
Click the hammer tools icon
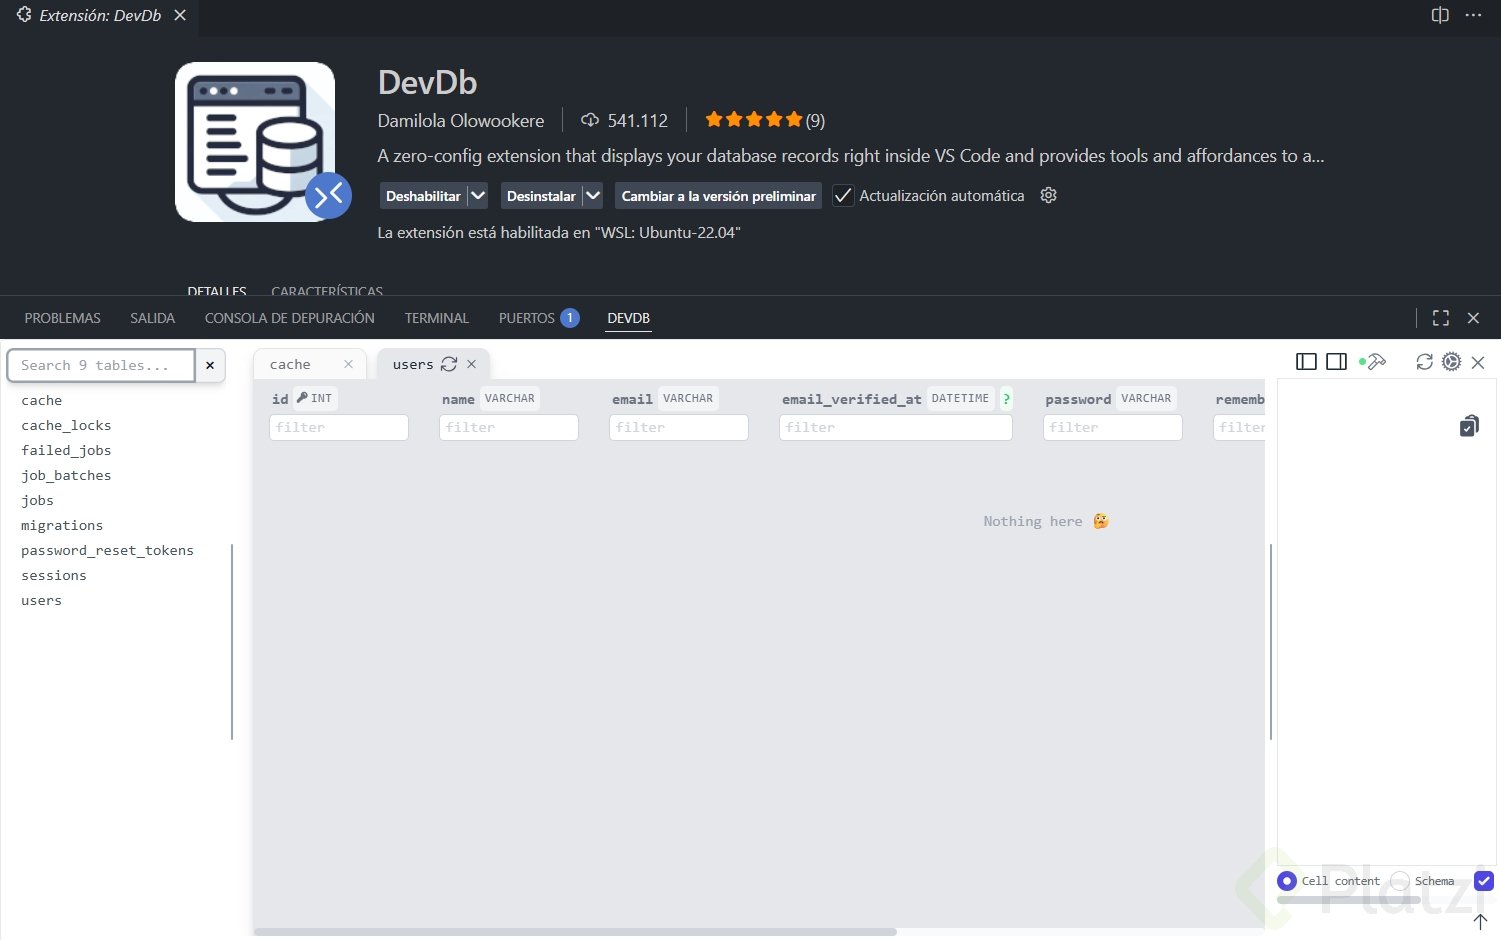pyautogui.click(x=1376, y=361)
